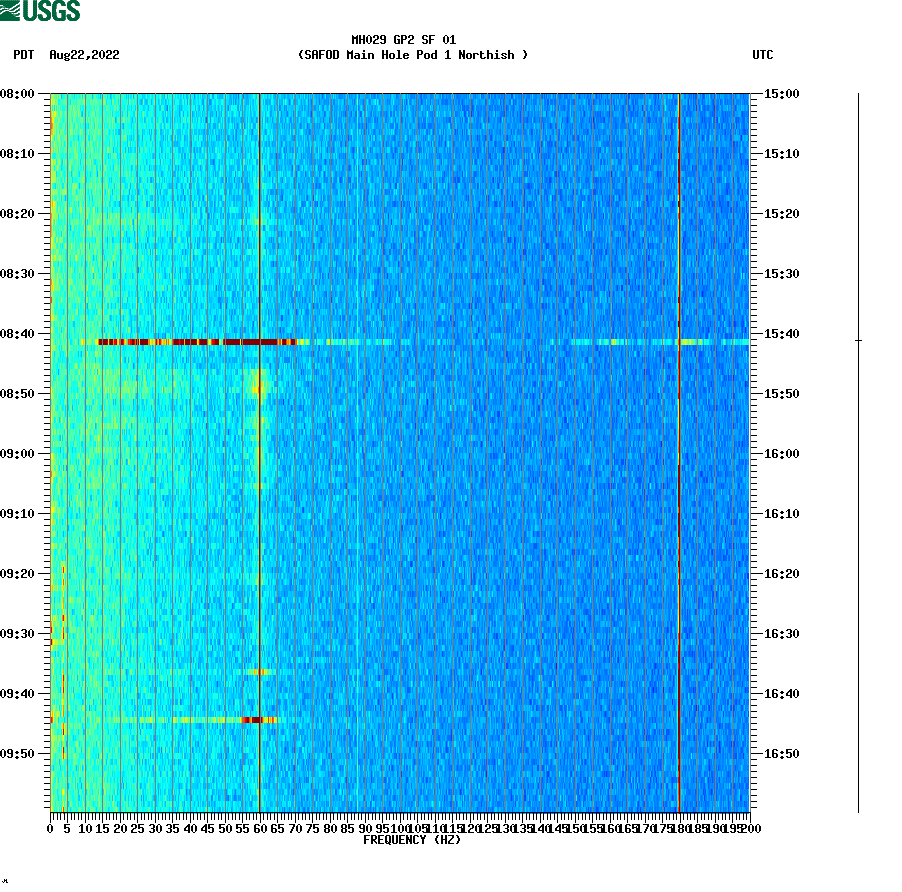Click the 0 Hz frequency tick label
Viewport: 902px width, 892px height.
coord(47,829)
